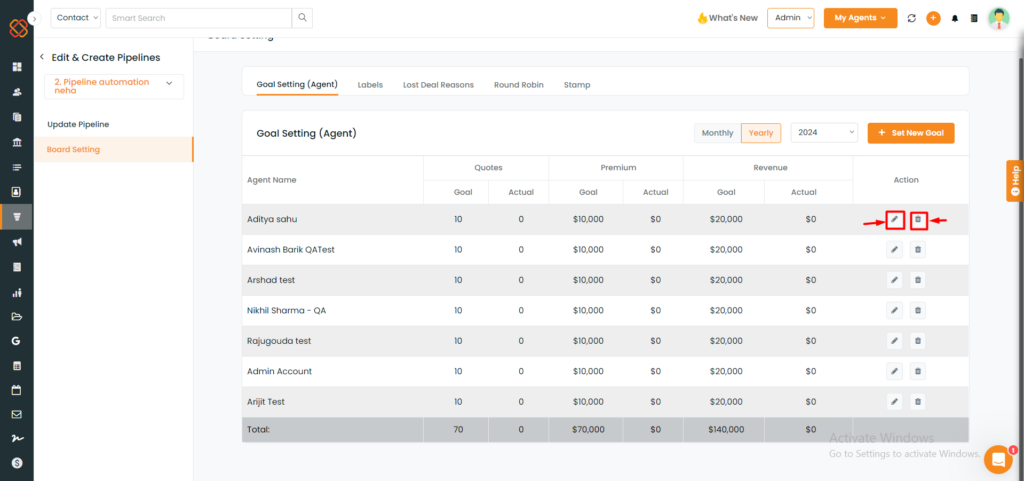The height and width of the screenshot is (481, 1024).
Task: Edit Rajugouda test goal
Action: [x=895, y=341]
